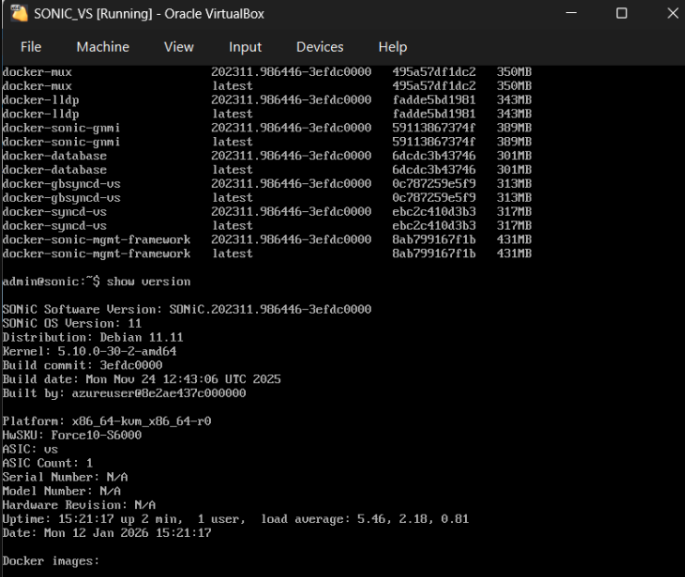Viewport: 685px width, 577px height.
Task: Click the 'Serial Number: N/A' line
Action: pos(65,477)
